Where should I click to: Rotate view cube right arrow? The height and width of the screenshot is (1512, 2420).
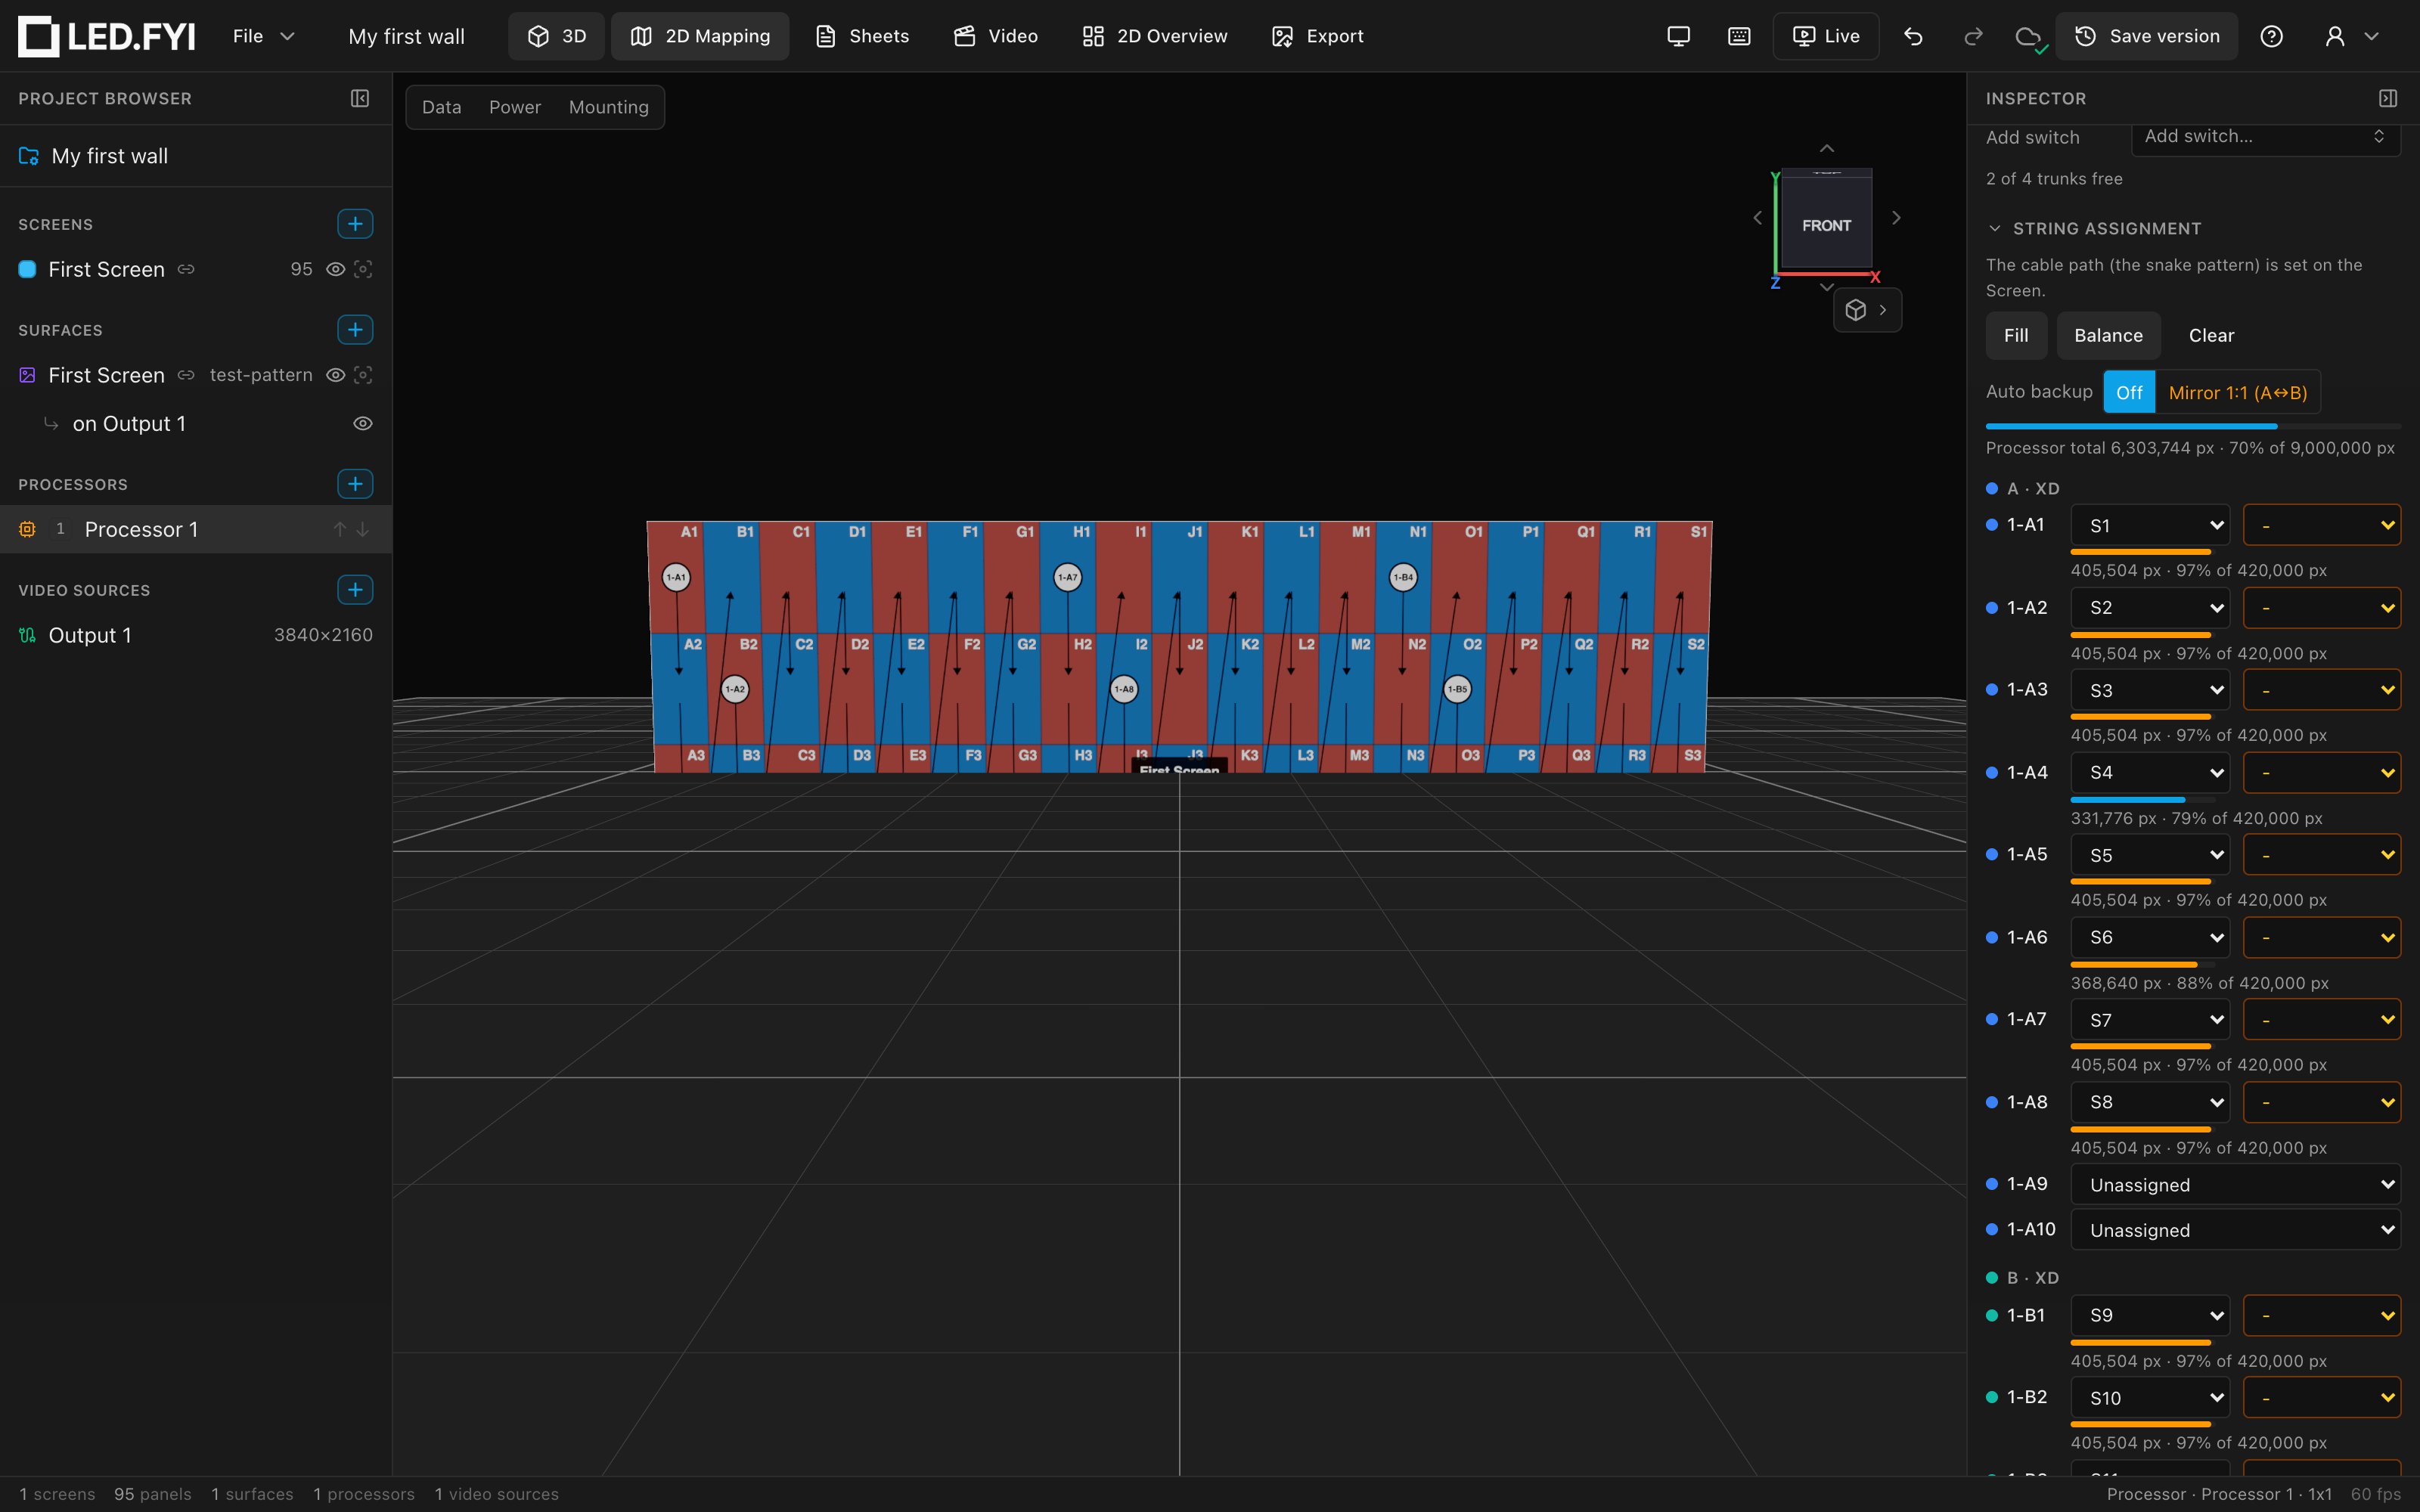[1896, 218]
